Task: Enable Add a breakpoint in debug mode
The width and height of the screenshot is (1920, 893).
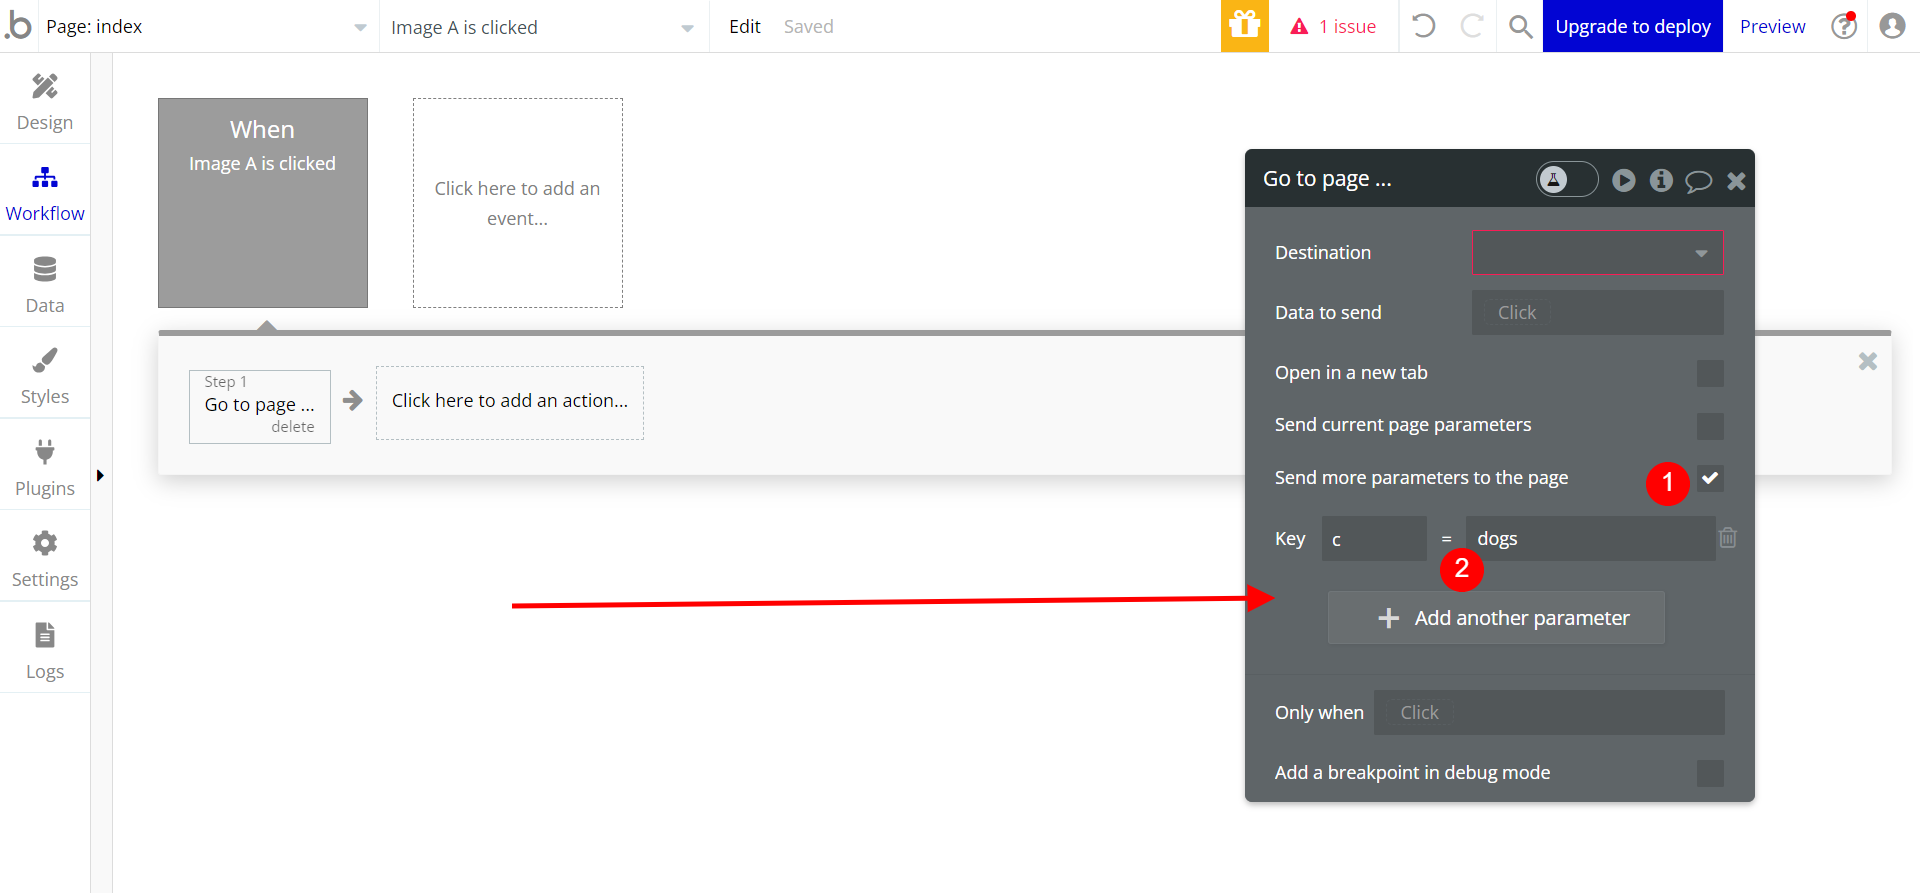Action: [1710, 773]
